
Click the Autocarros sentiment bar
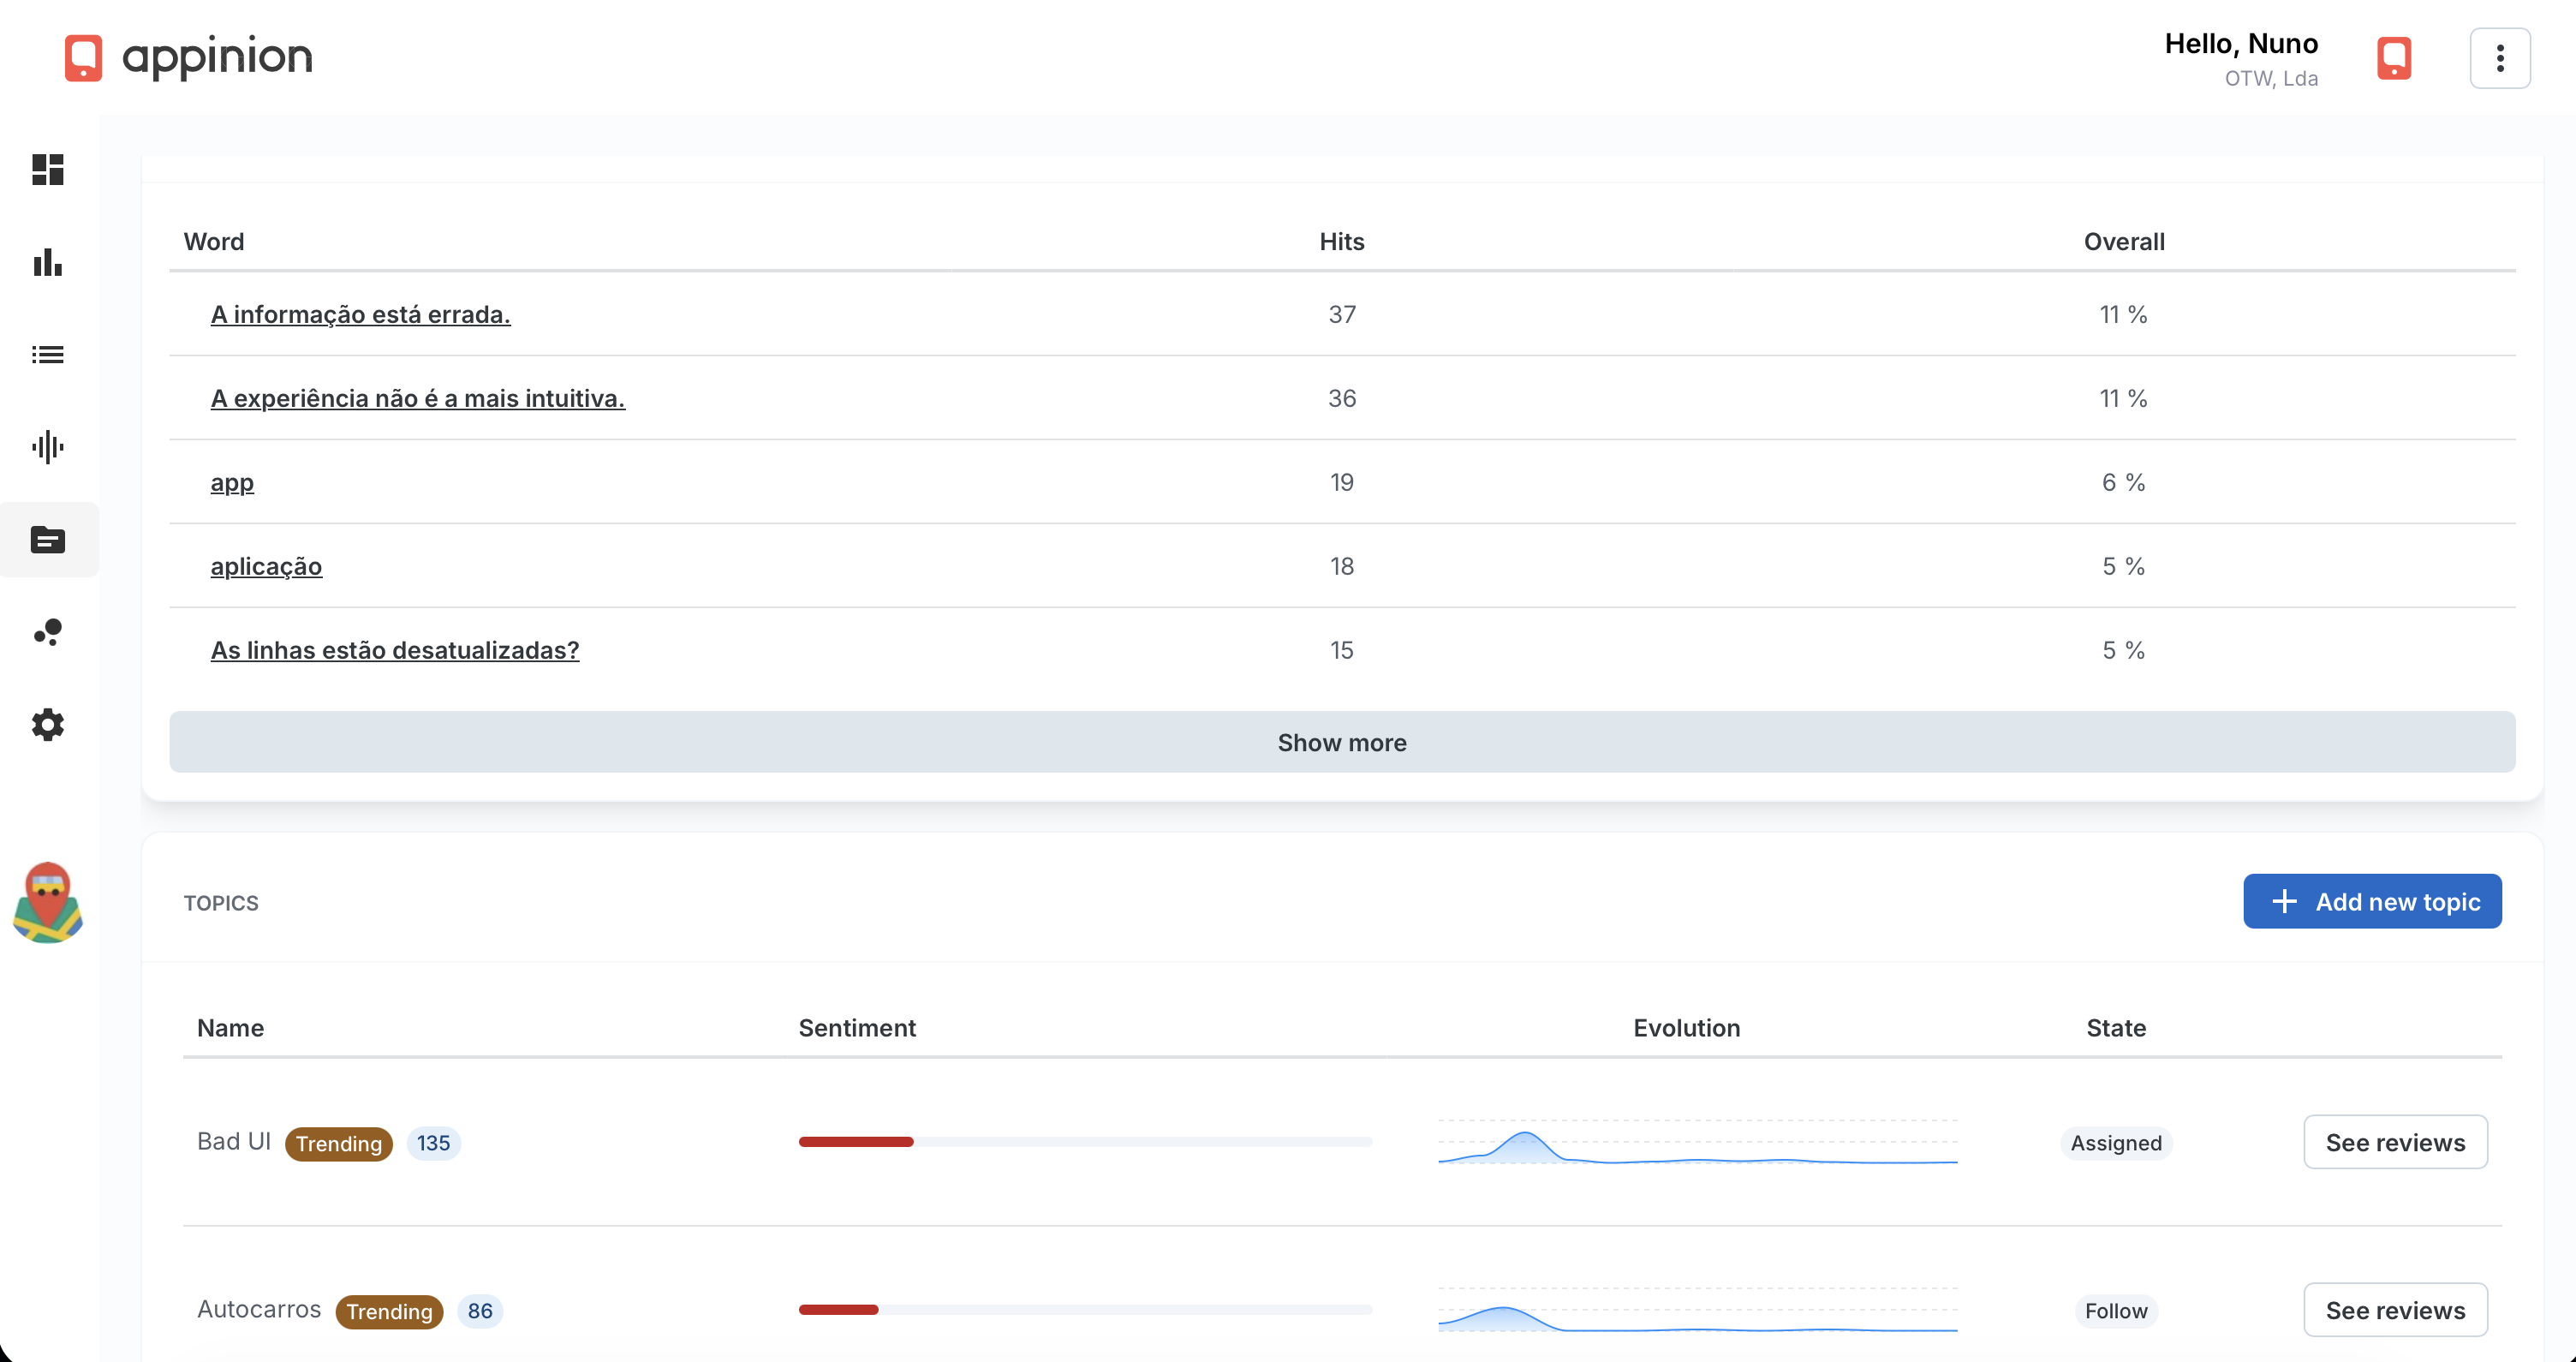coord(1085,1310)
